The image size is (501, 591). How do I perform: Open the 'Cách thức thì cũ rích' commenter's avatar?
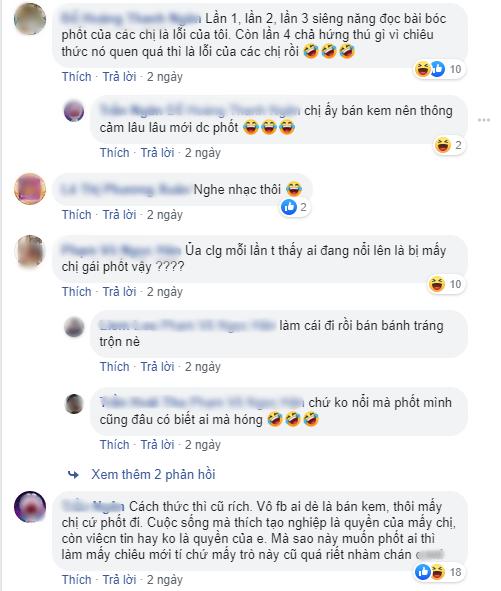(x=30, y=507)
